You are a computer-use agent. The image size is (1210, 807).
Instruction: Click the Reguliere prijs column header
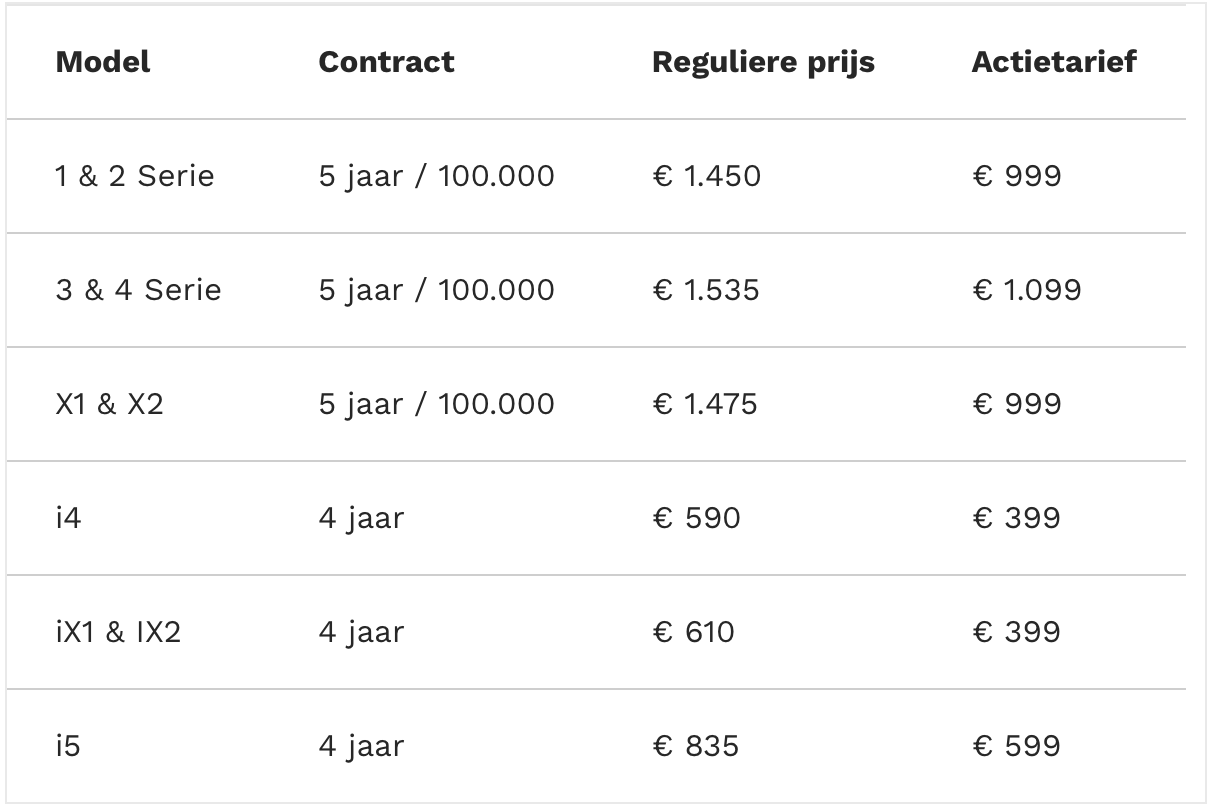pyautogui.click(x=763, y=62)
